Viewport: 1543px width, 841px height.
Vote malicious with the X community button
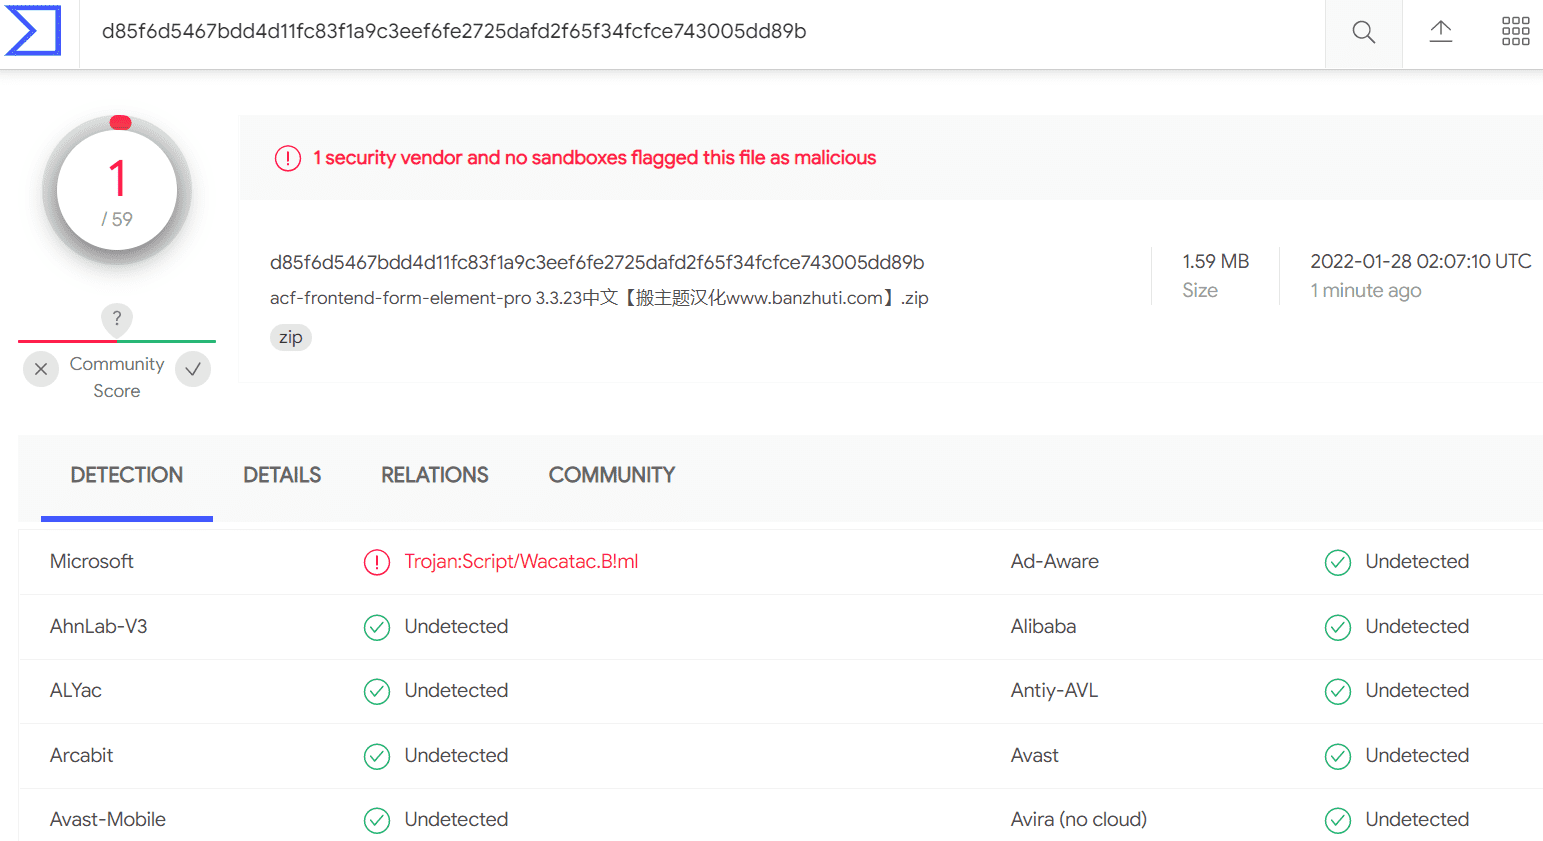[41, 369]
